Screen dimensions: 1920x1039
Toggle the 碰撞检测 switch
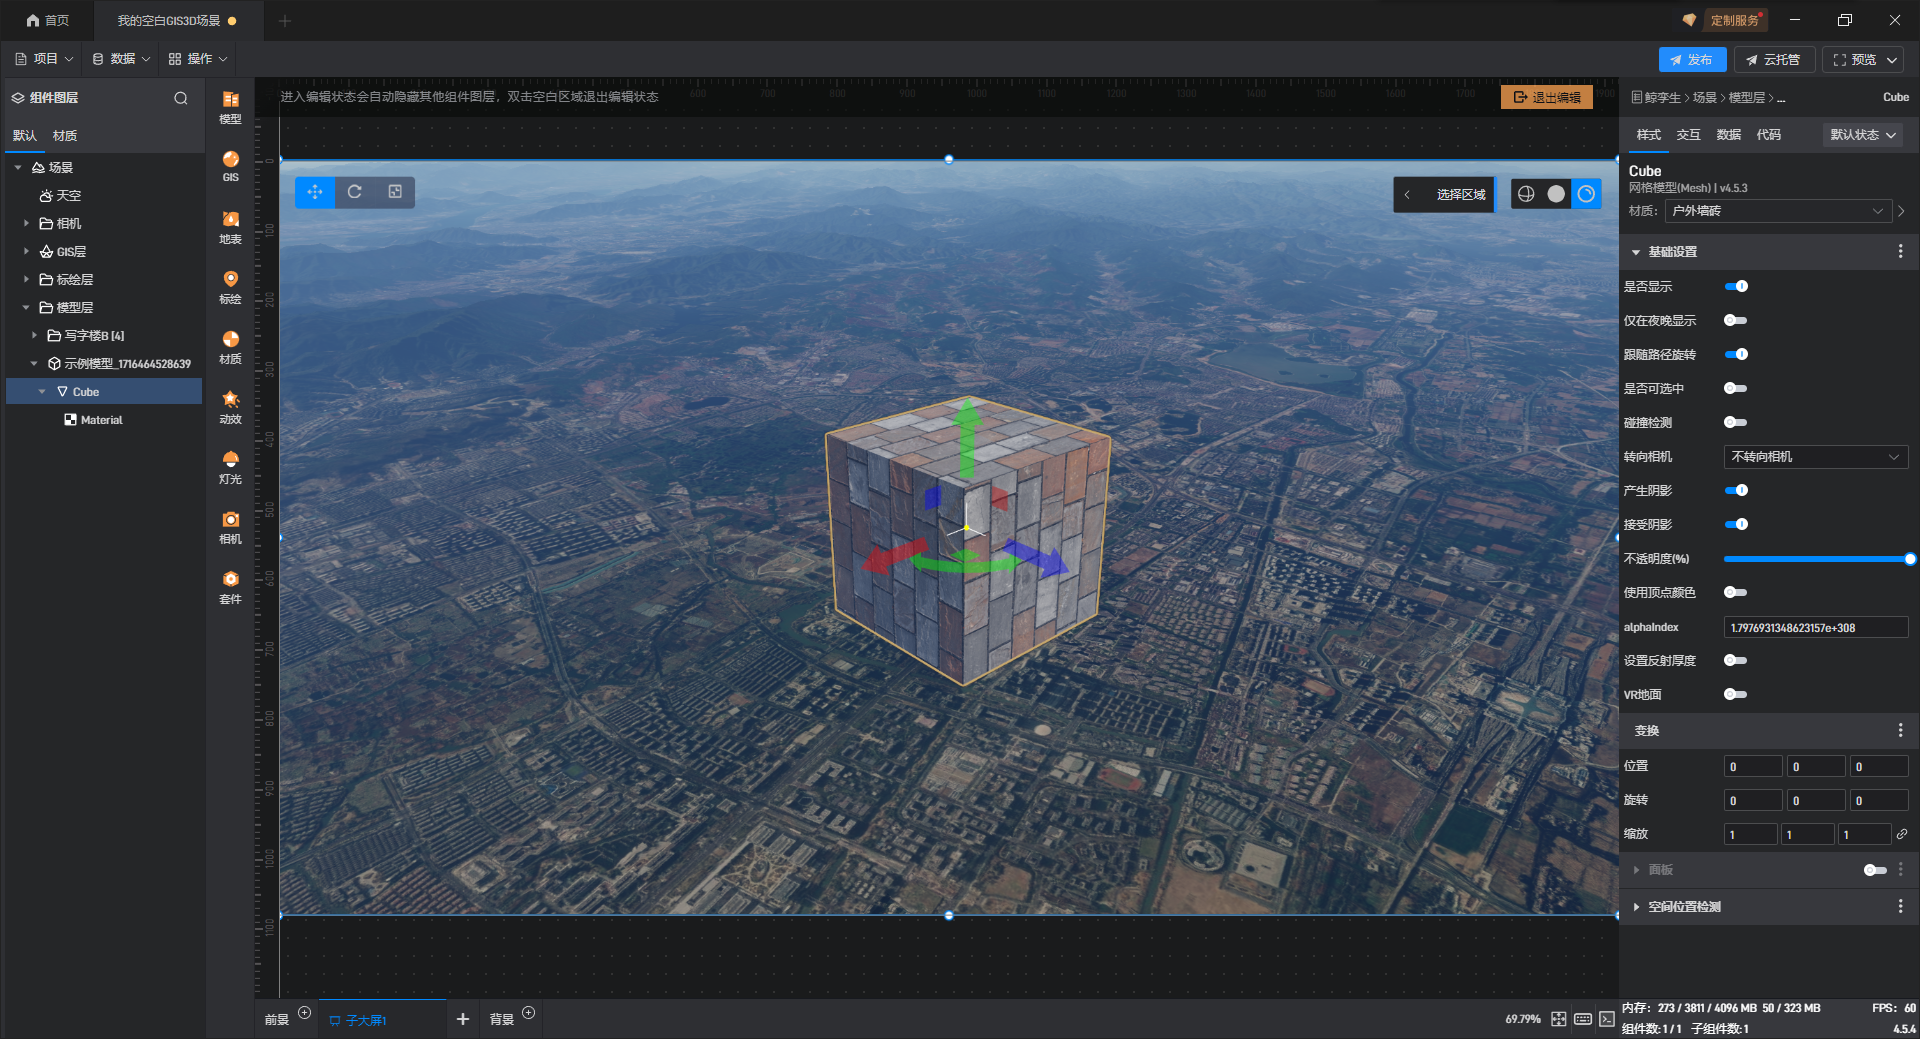click(1736, 422)
